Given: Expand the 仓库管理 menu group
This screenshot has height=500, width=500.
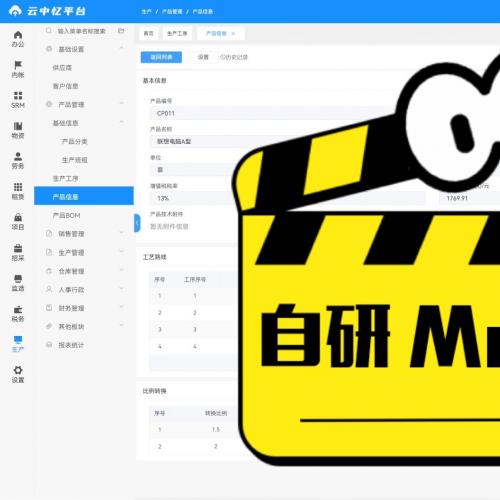Looking at the screenshot, I should 121,271.
